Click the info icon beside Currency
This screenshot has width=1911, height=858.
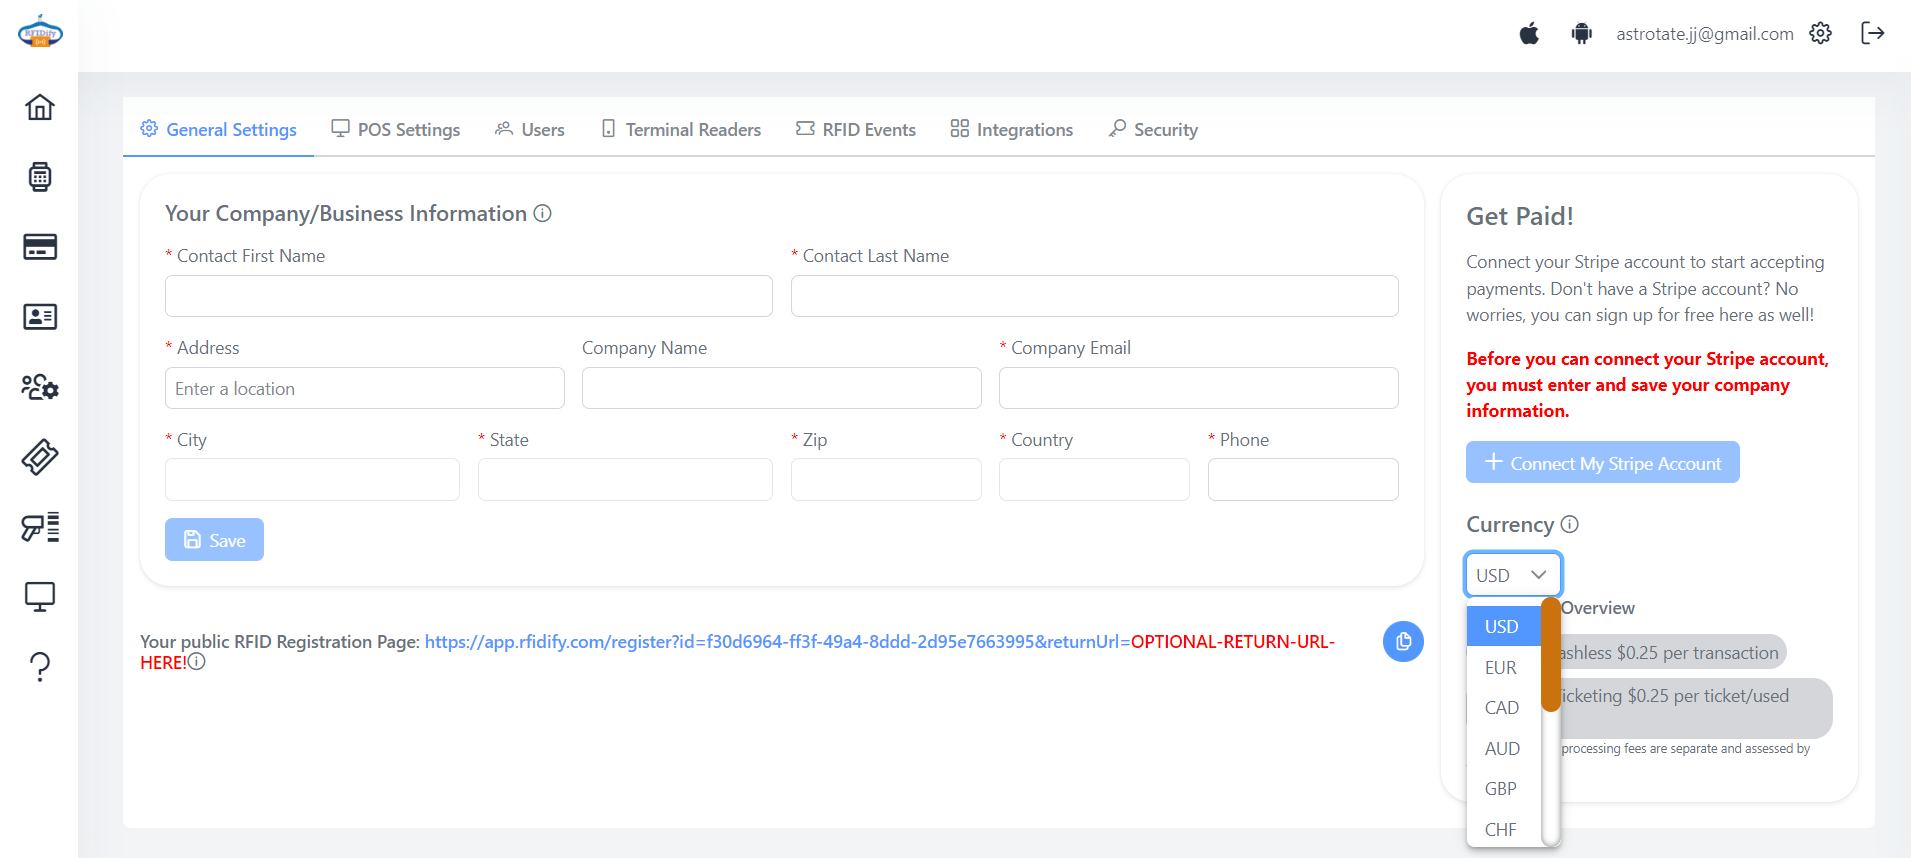pos(1570,524)
